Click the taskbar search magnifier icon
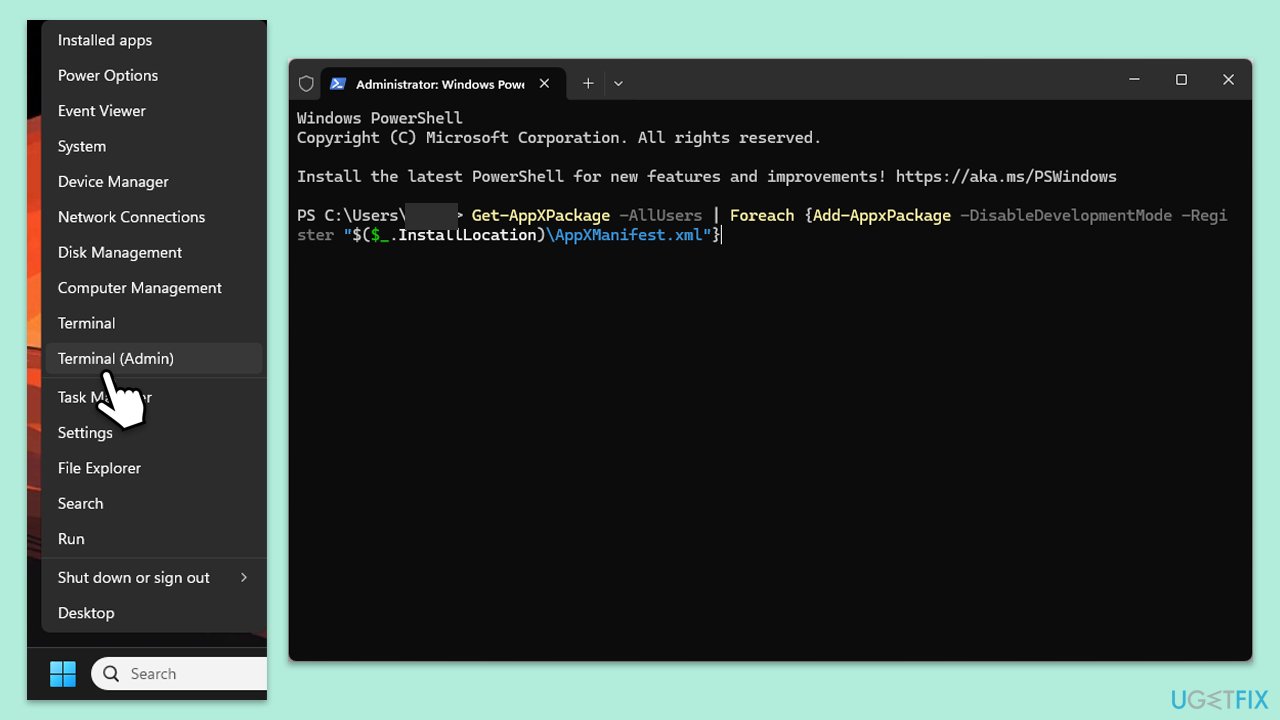This screenshot has height=720, width=1280. point(112,674)
